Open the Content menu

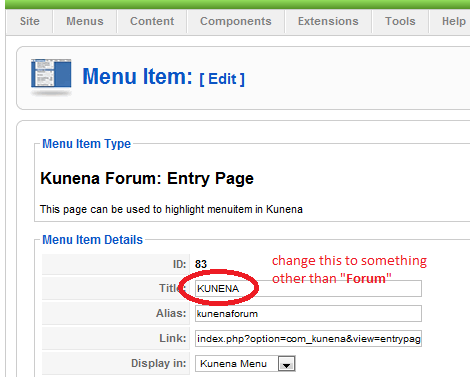(x=152, y=21)
